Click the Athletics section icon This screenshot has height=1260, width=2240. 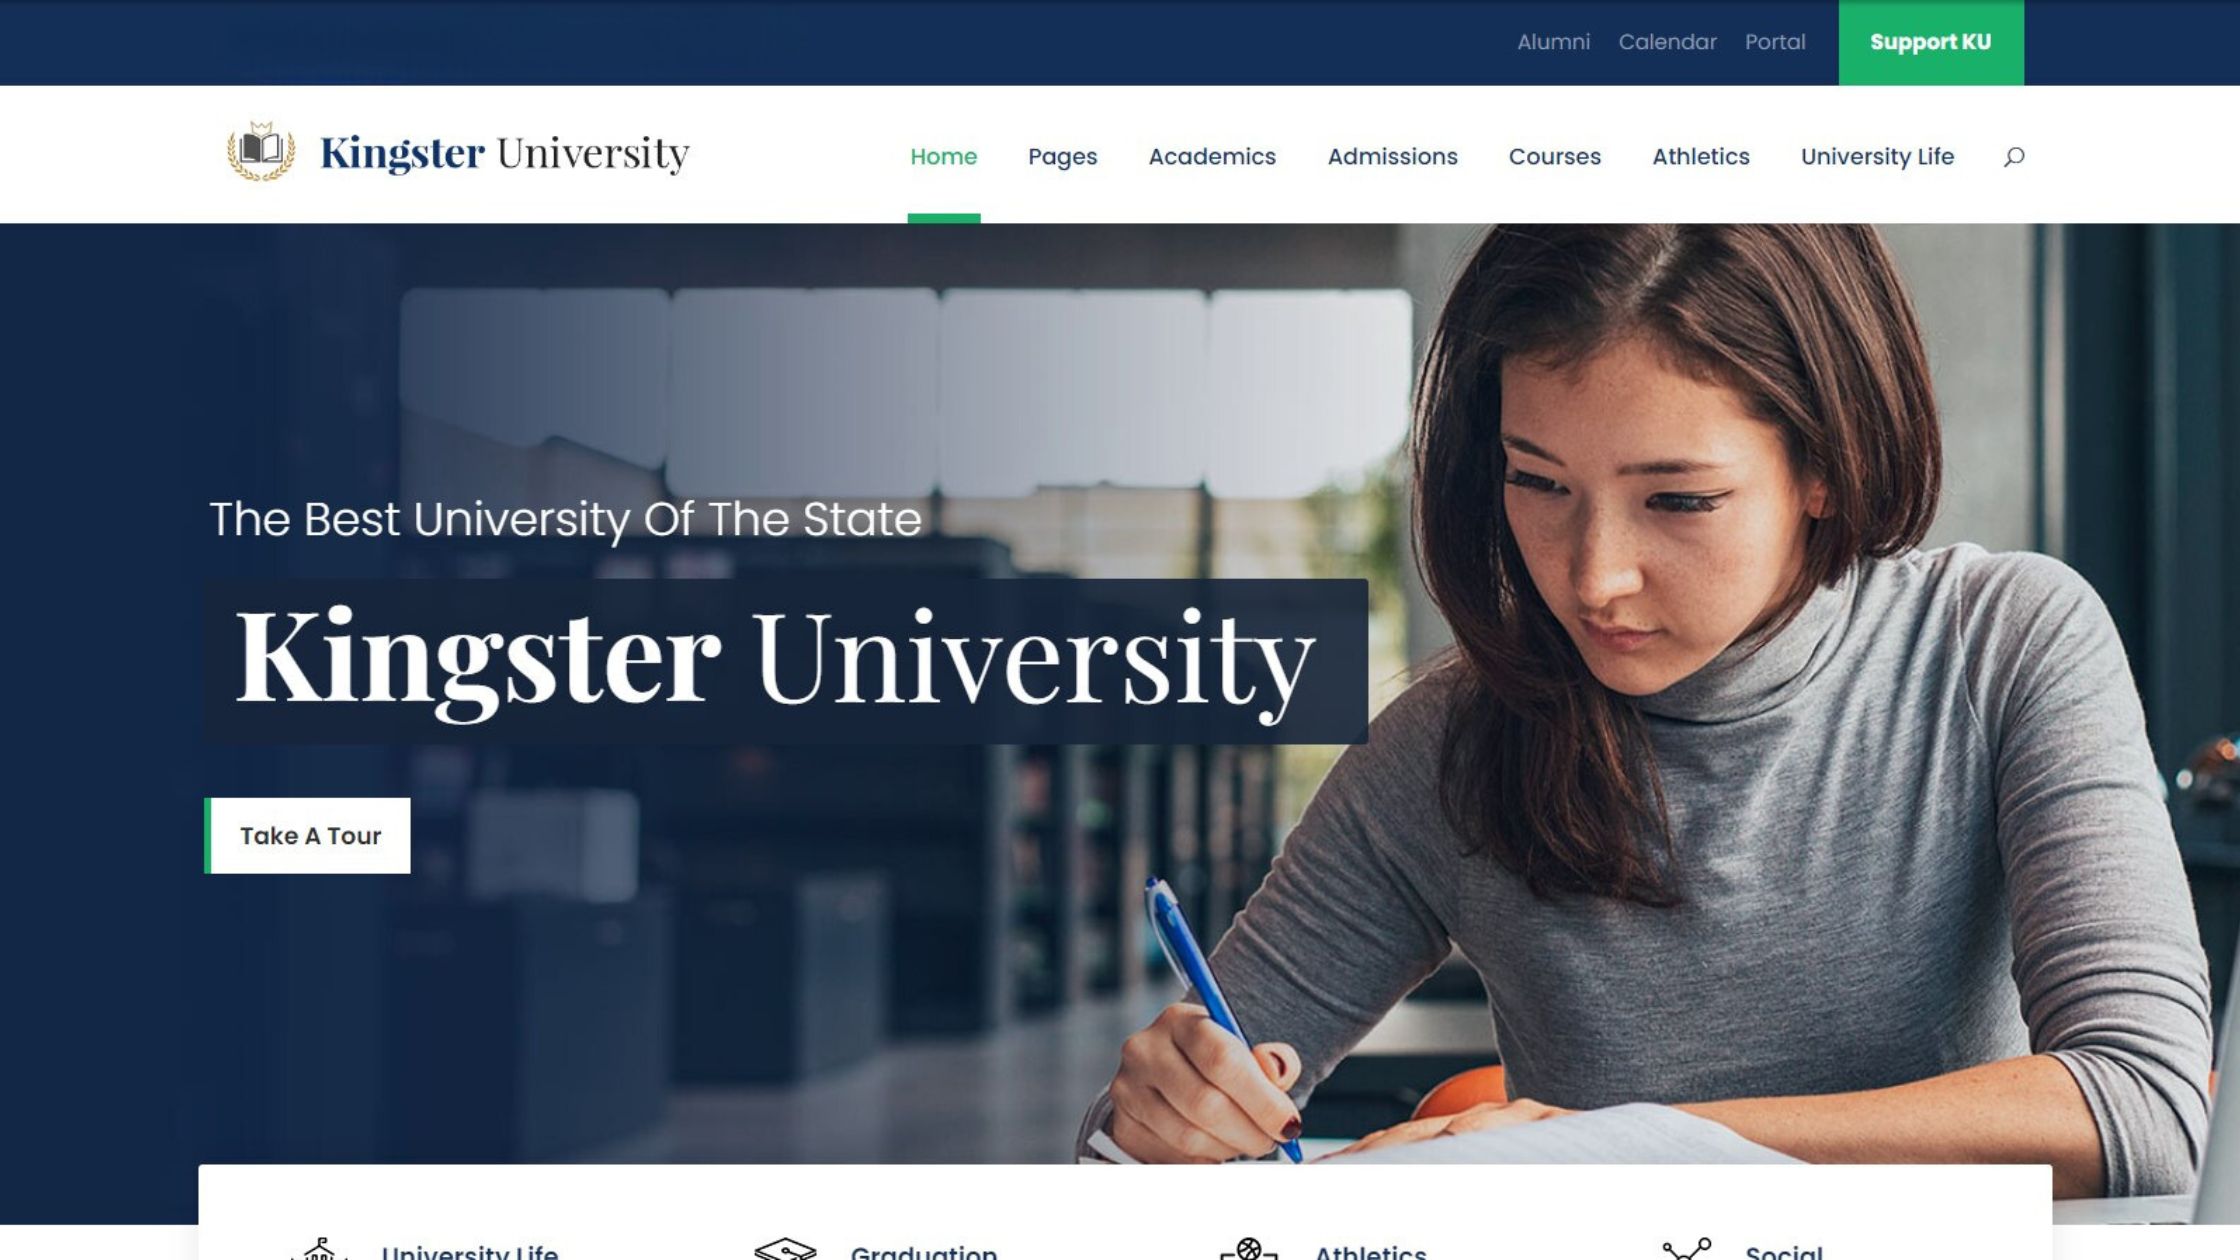pos(1251,1249)
